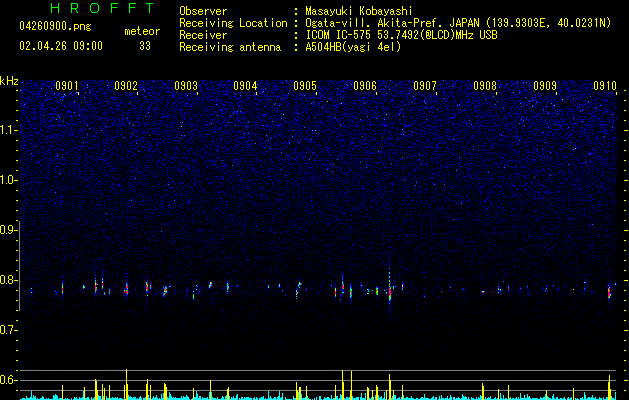Click the 'meteor' count label

[x=142, y=31]
